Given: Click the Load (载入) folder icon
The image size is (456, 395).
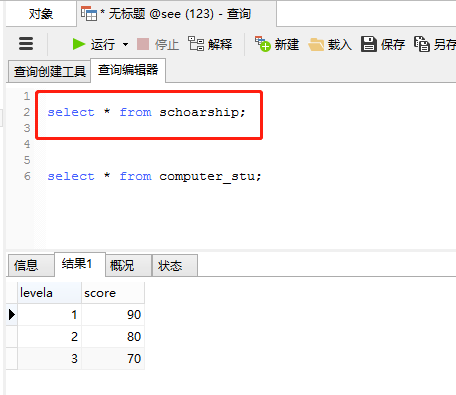Looking at the screenshot, I should pyautogui.click(x=316, y=44).
